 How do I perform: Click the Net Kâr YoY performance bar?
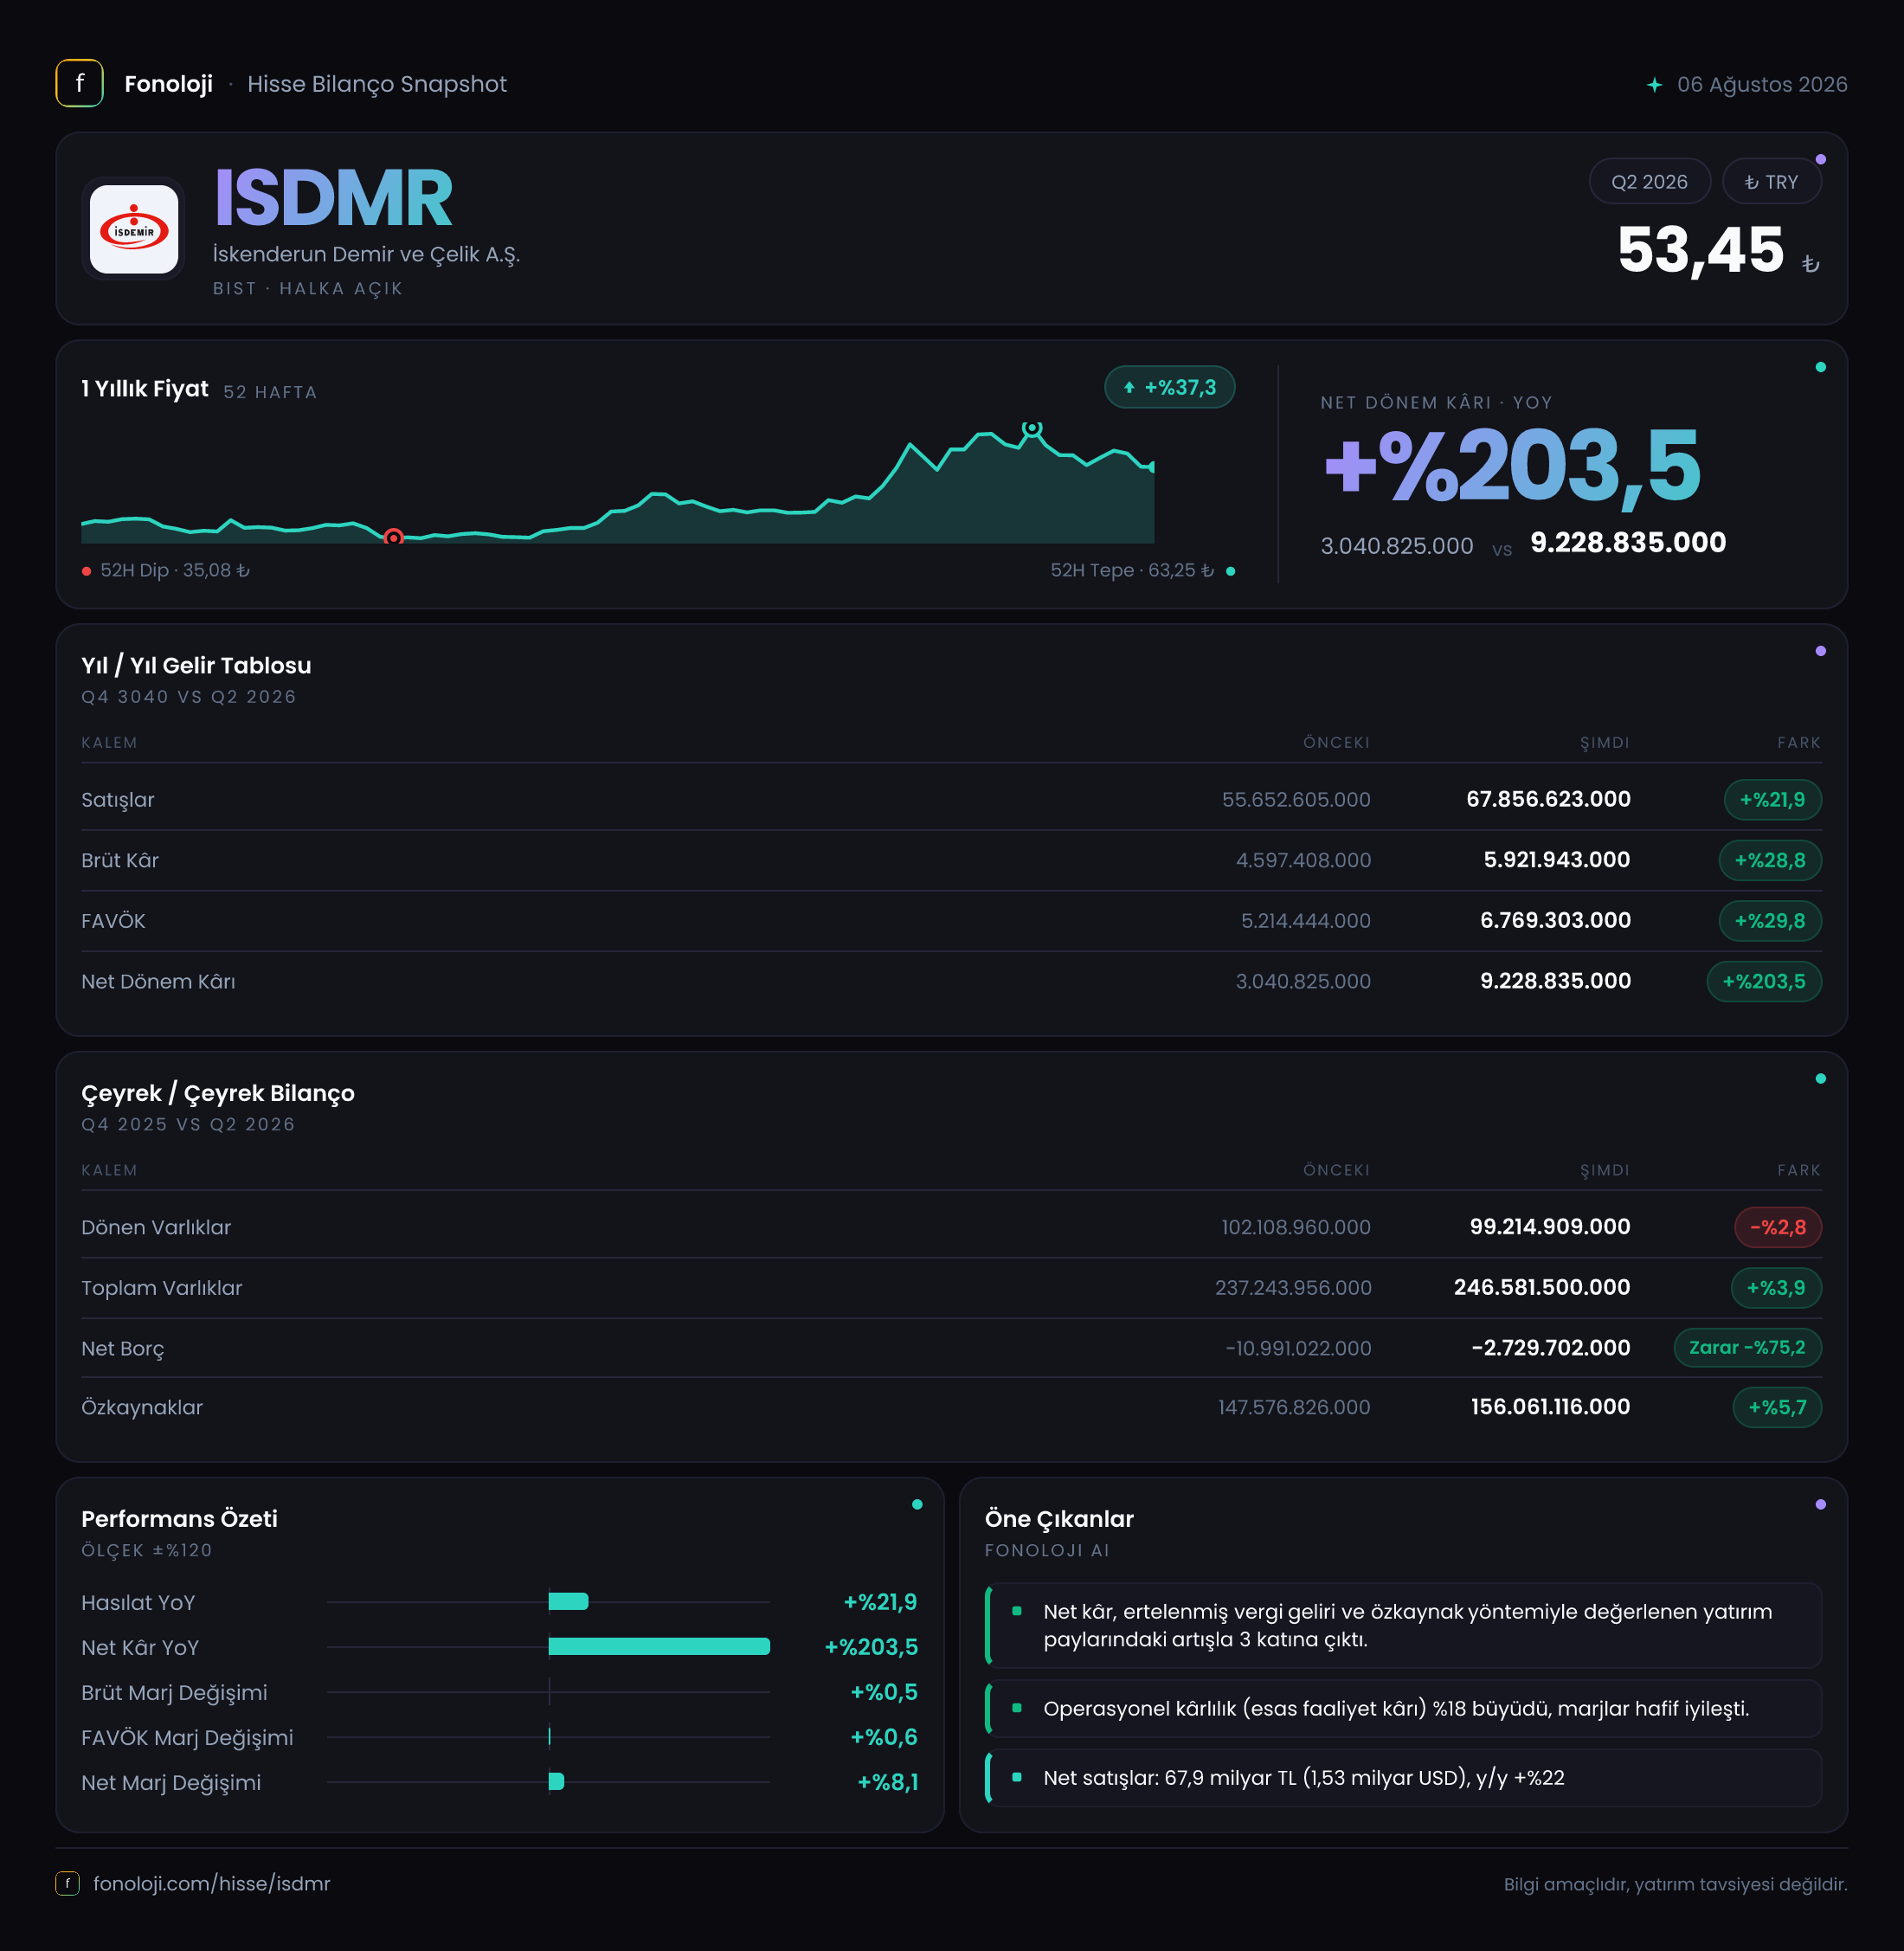click(x=659, y=1646)
